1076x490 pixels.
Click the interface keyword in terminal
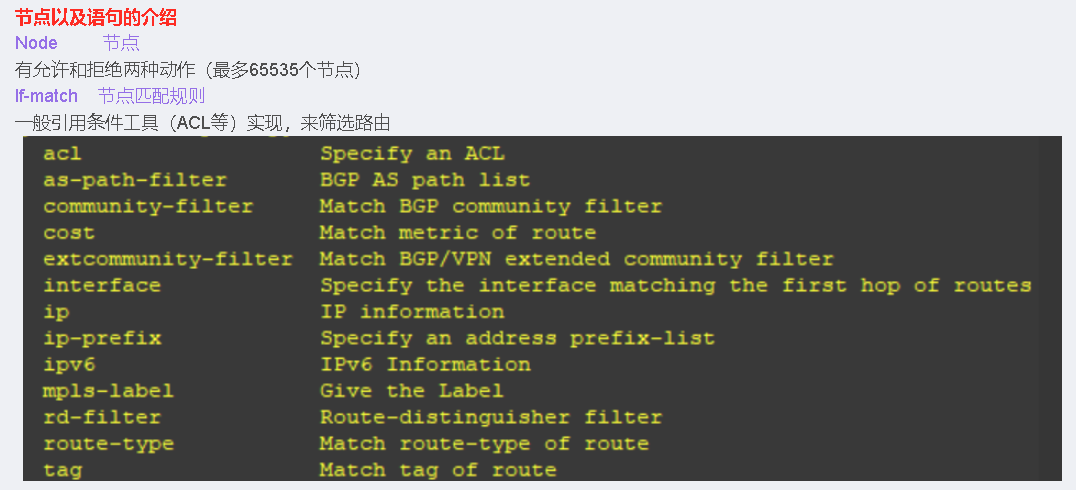click(x=102, y=286)
